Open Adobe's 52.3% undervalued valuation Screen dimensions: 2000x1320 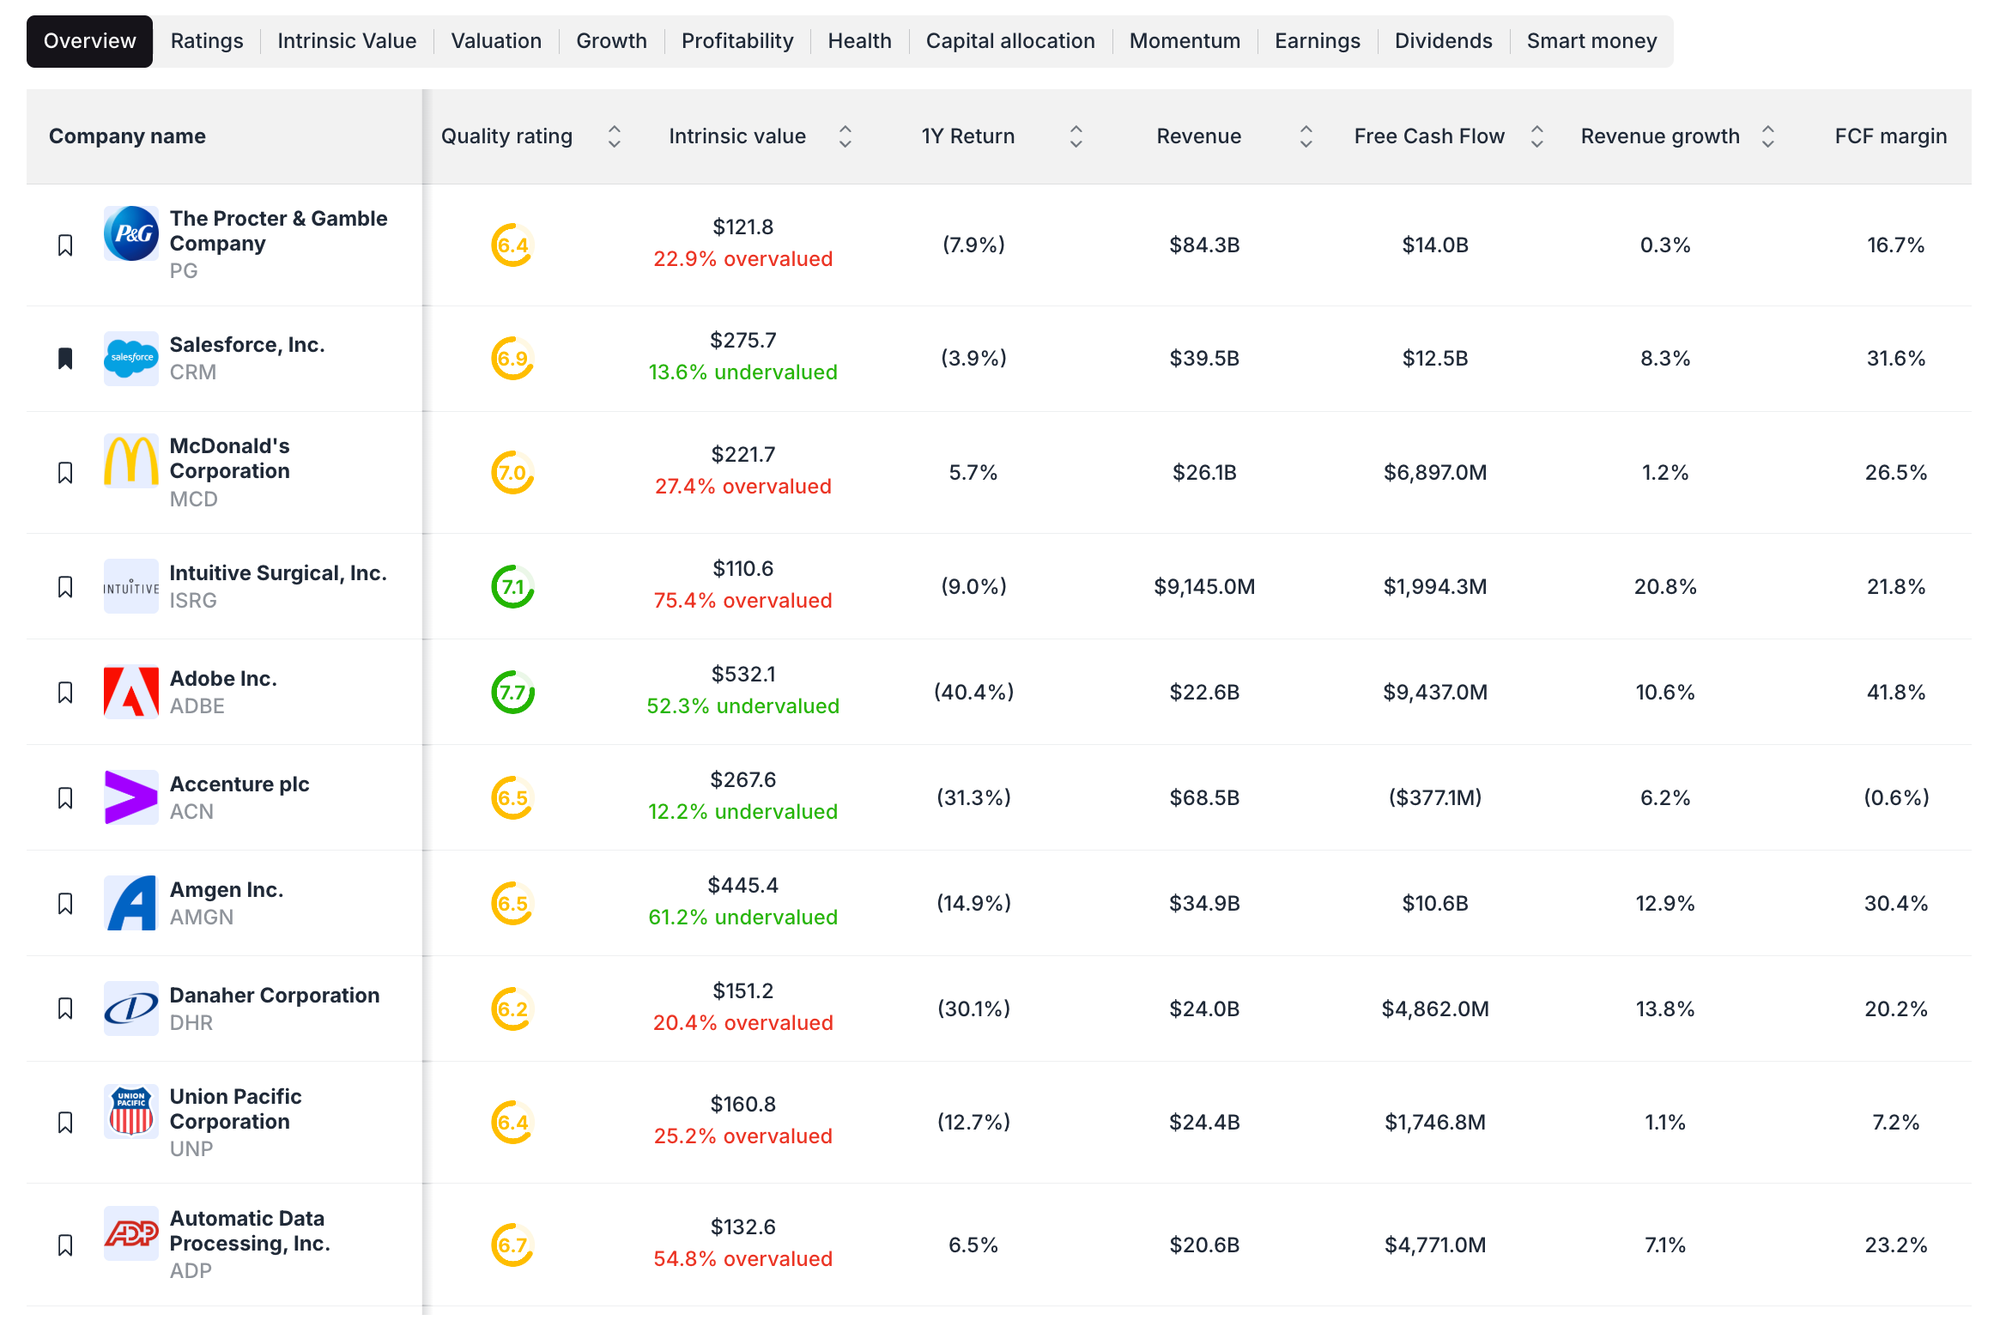pos(742,705)
